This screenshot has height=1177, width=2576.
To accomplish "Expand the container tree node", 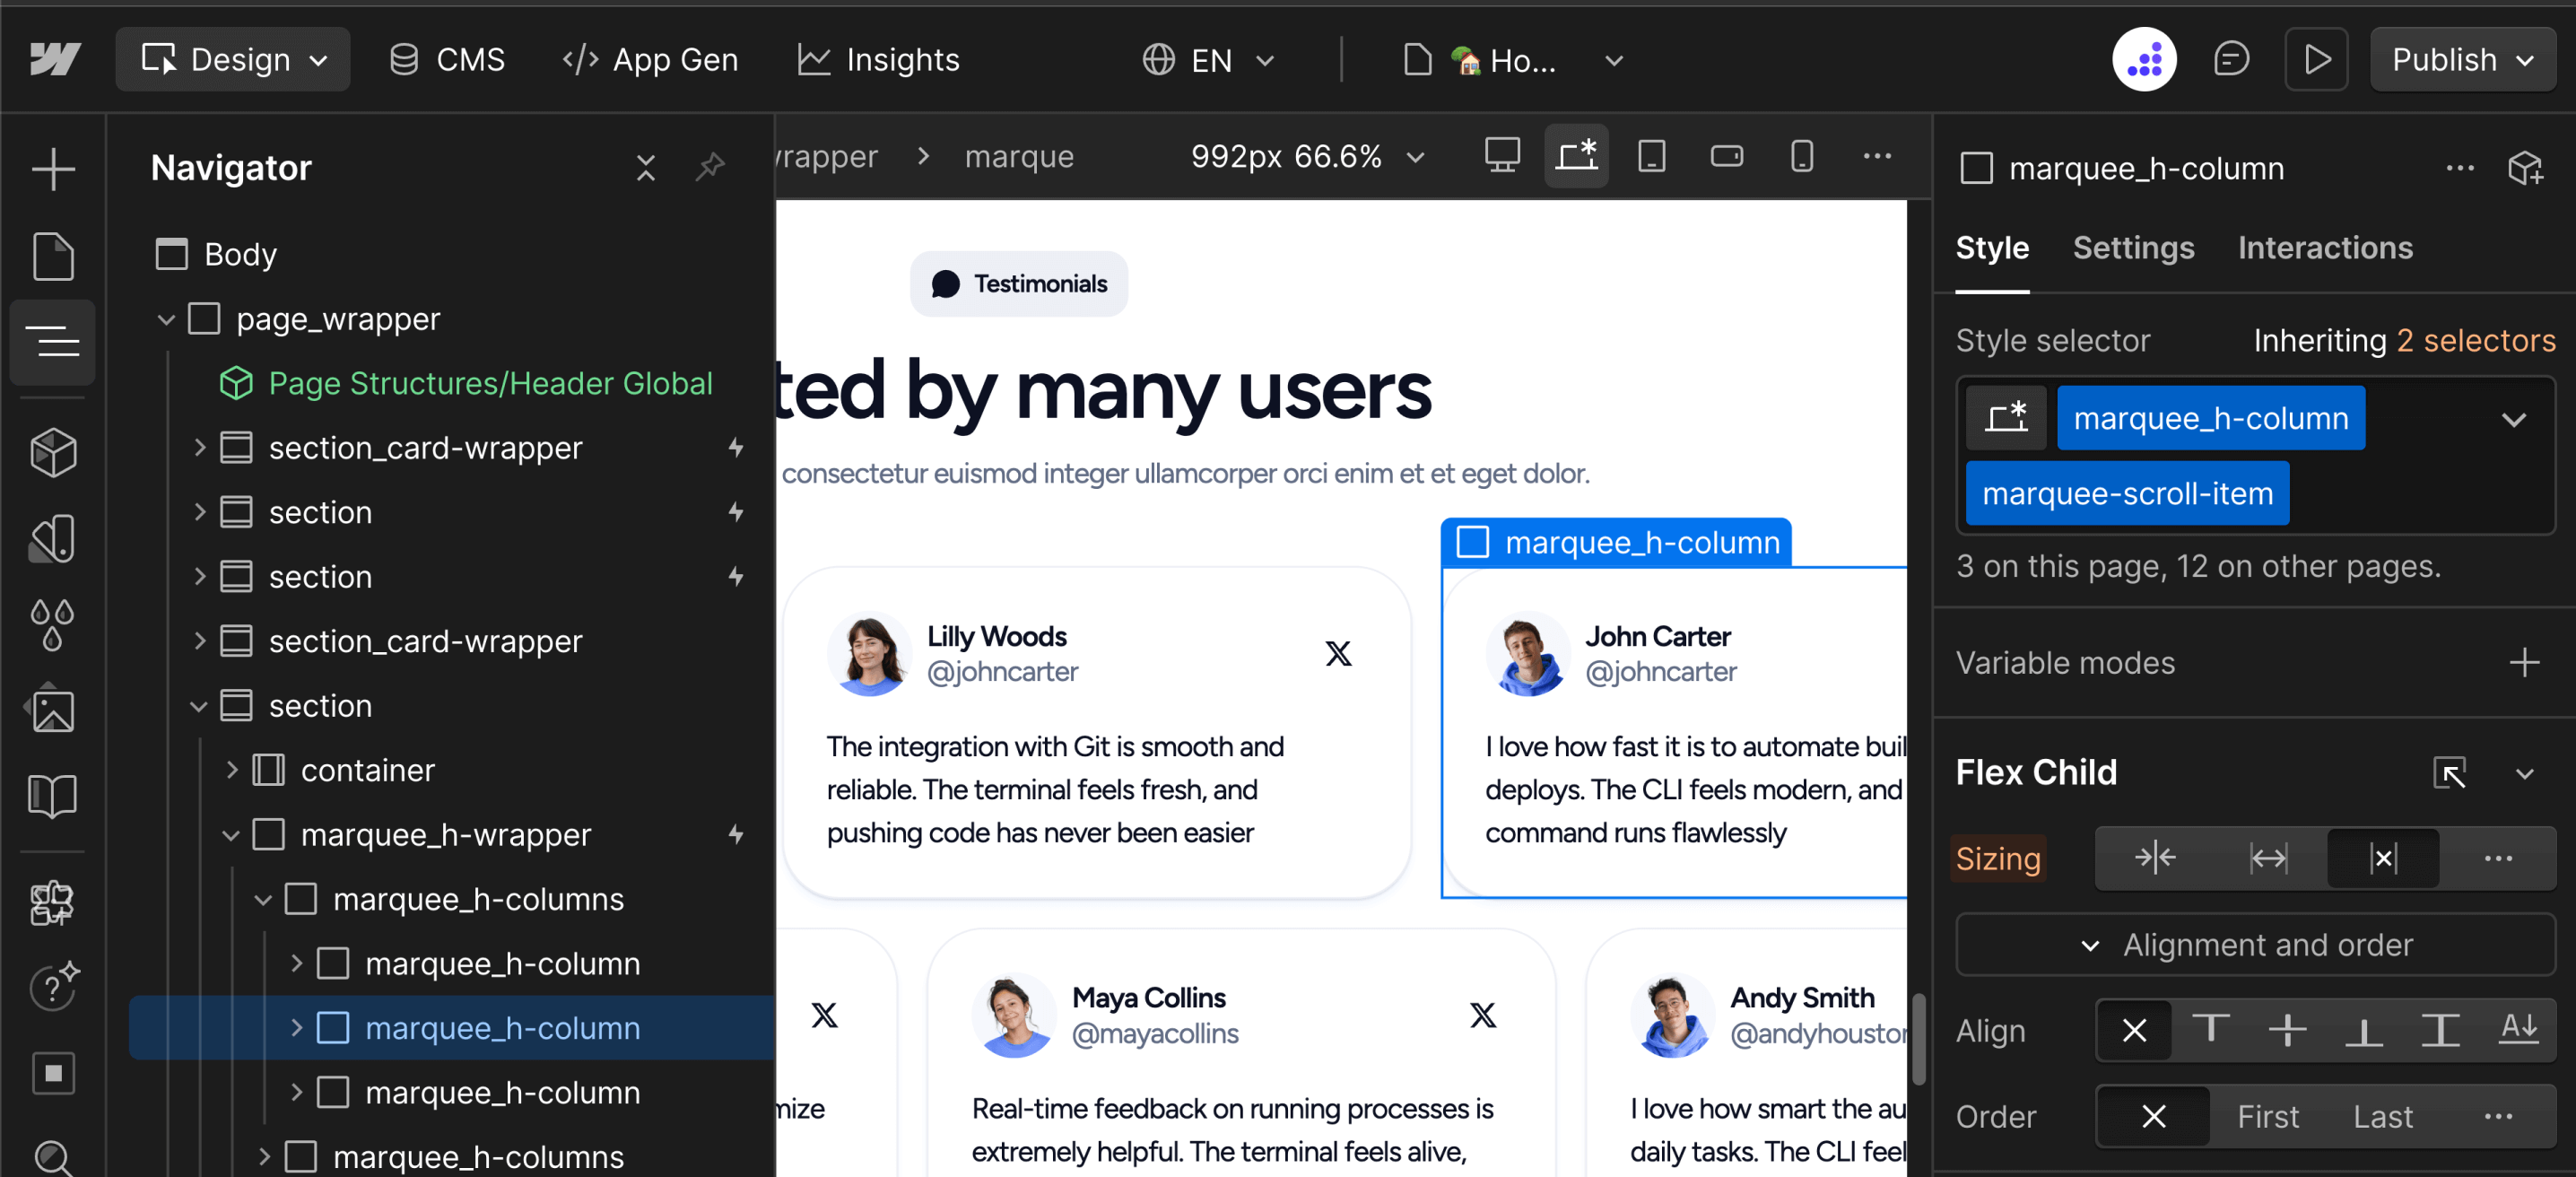I will pyautogui.click(x=231, y=770).
